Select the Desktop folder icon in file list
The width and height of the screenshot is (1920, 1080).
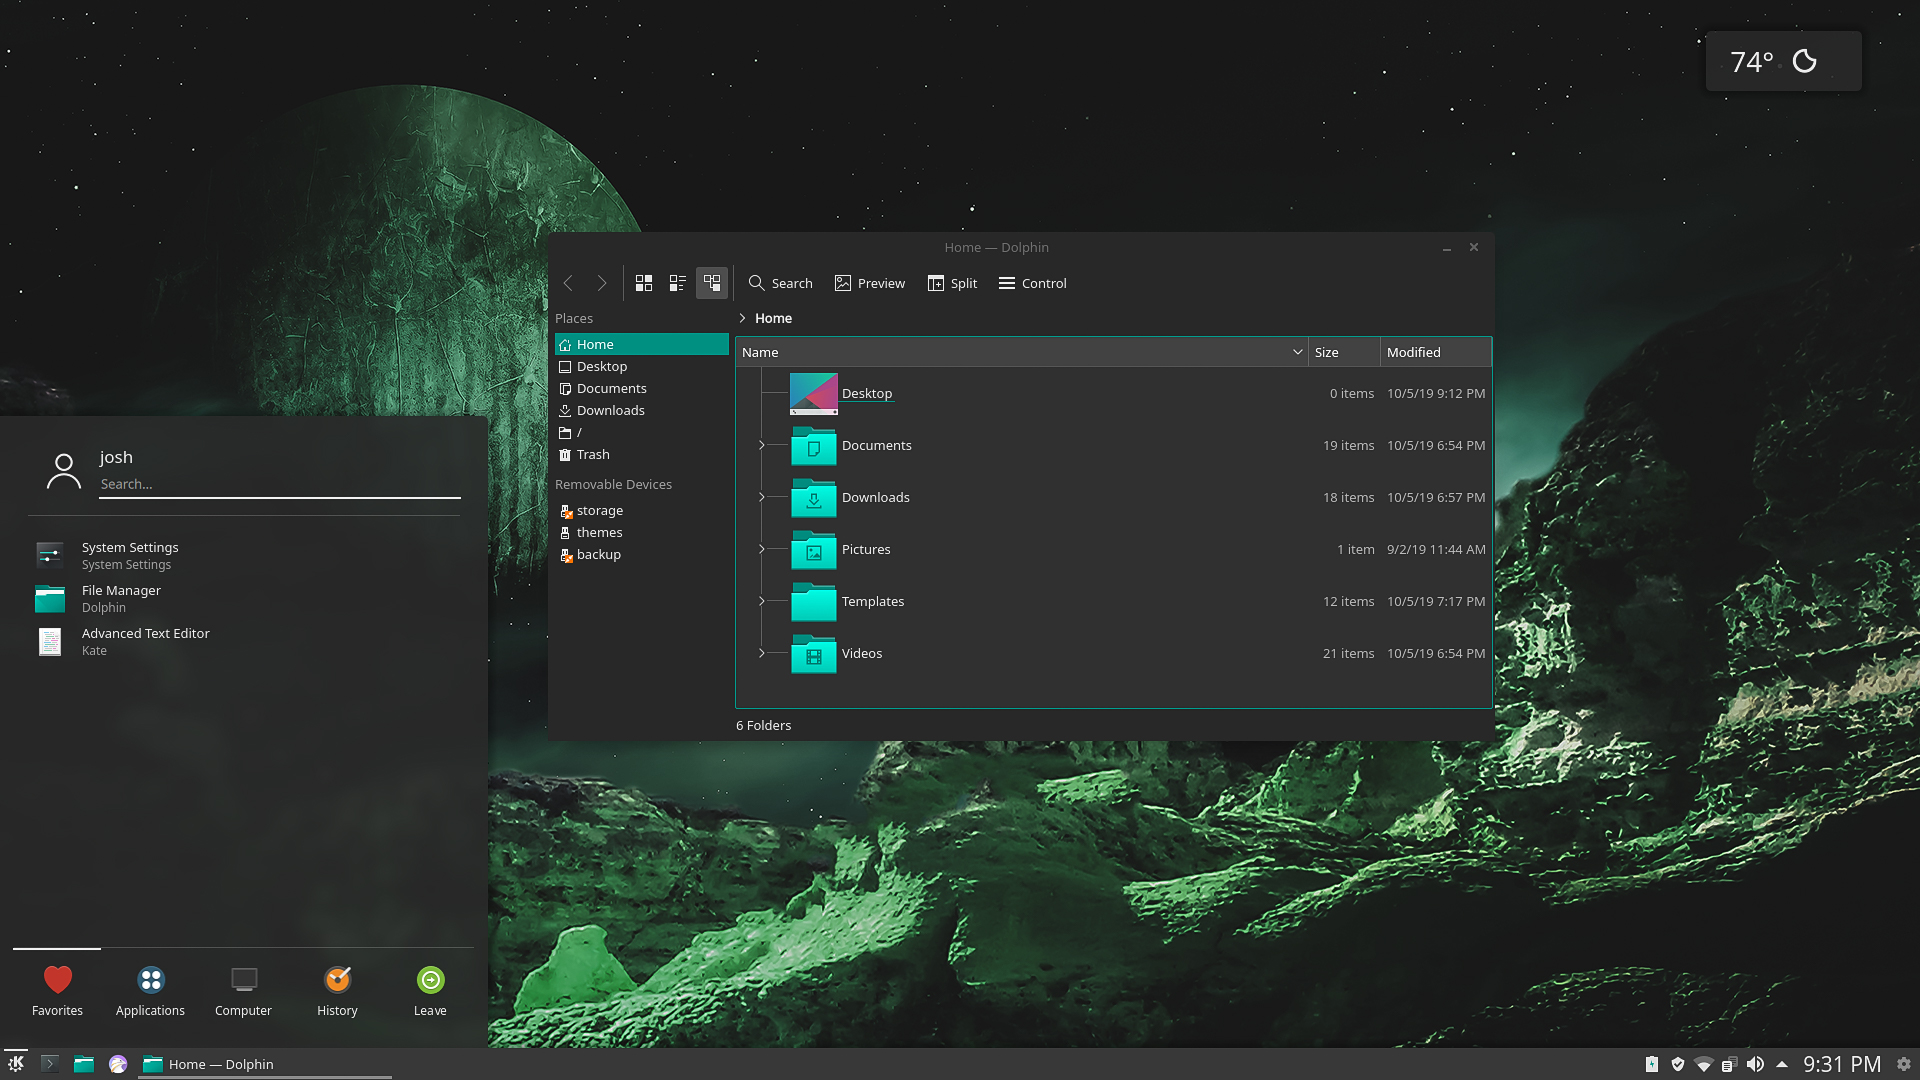814,394
